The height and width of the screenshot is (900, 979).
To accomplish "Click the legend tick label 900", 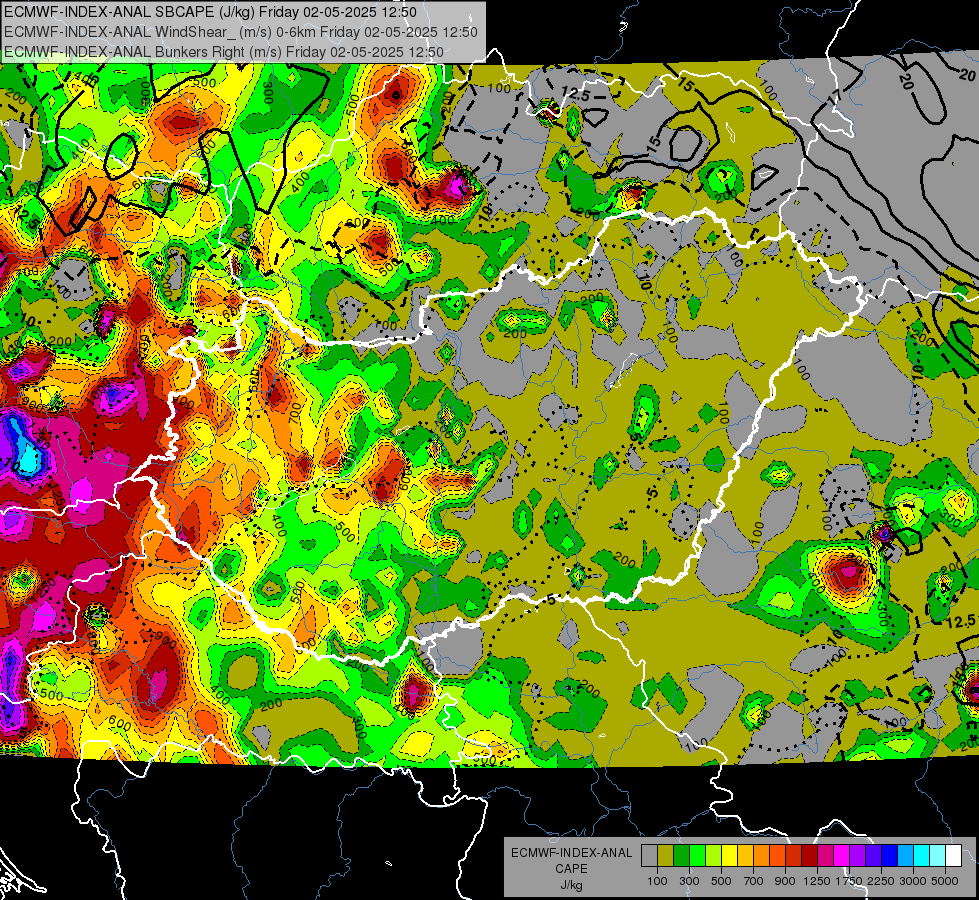I will pos(785,881).
